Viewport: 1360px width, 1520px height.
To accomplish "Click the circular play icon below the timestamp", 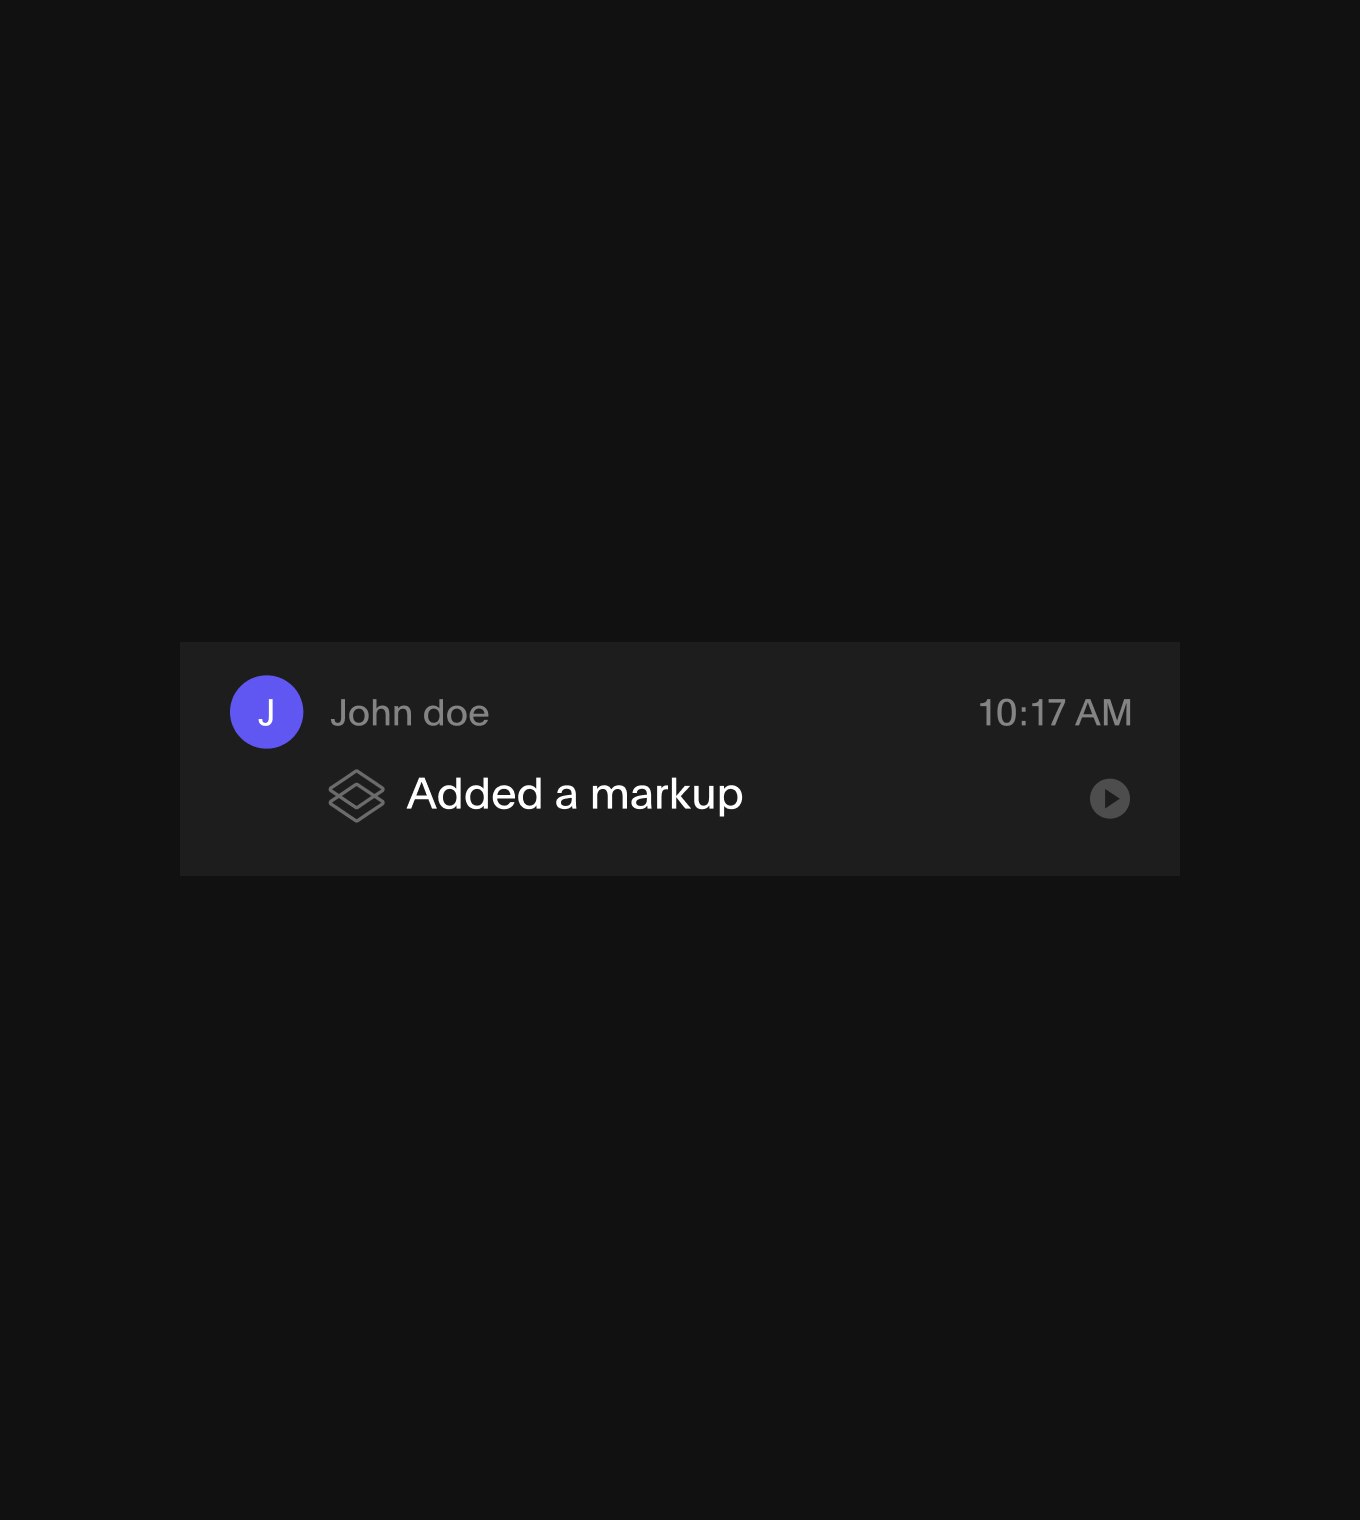I will pos(1110,798).
